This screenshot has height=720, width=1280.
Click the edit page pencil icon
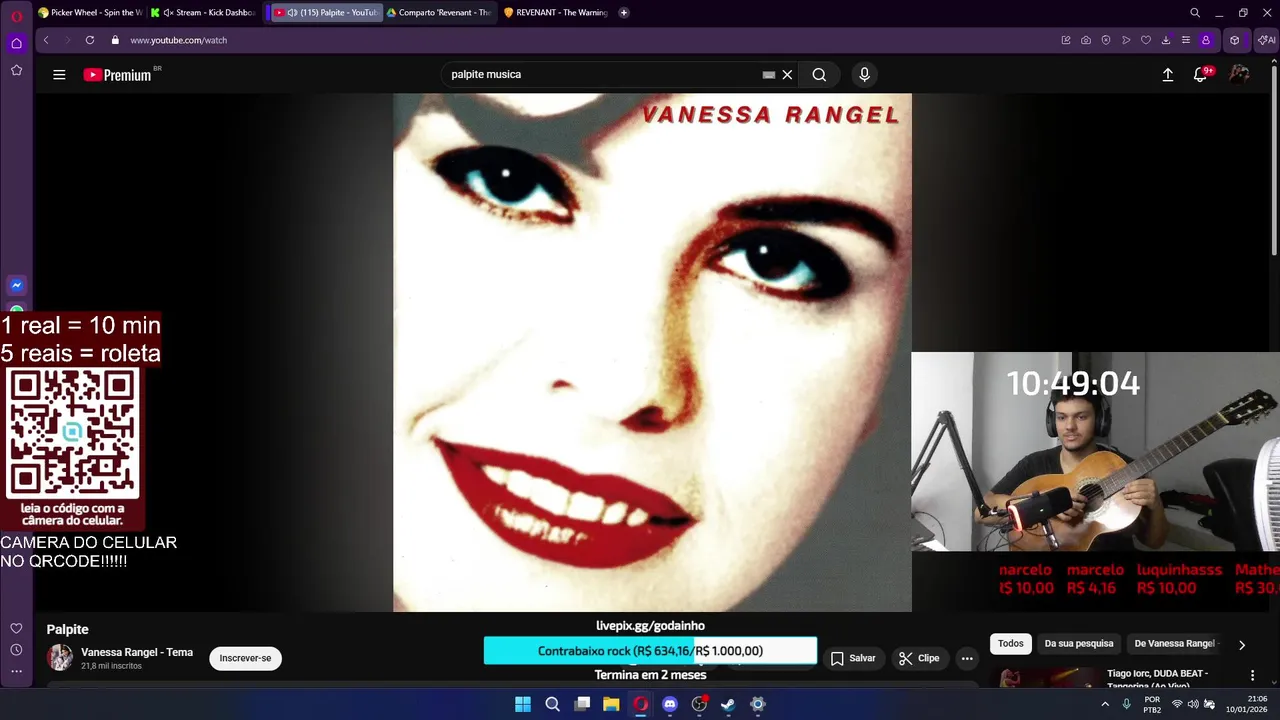pyautogui.click(x=1066, y=40)
